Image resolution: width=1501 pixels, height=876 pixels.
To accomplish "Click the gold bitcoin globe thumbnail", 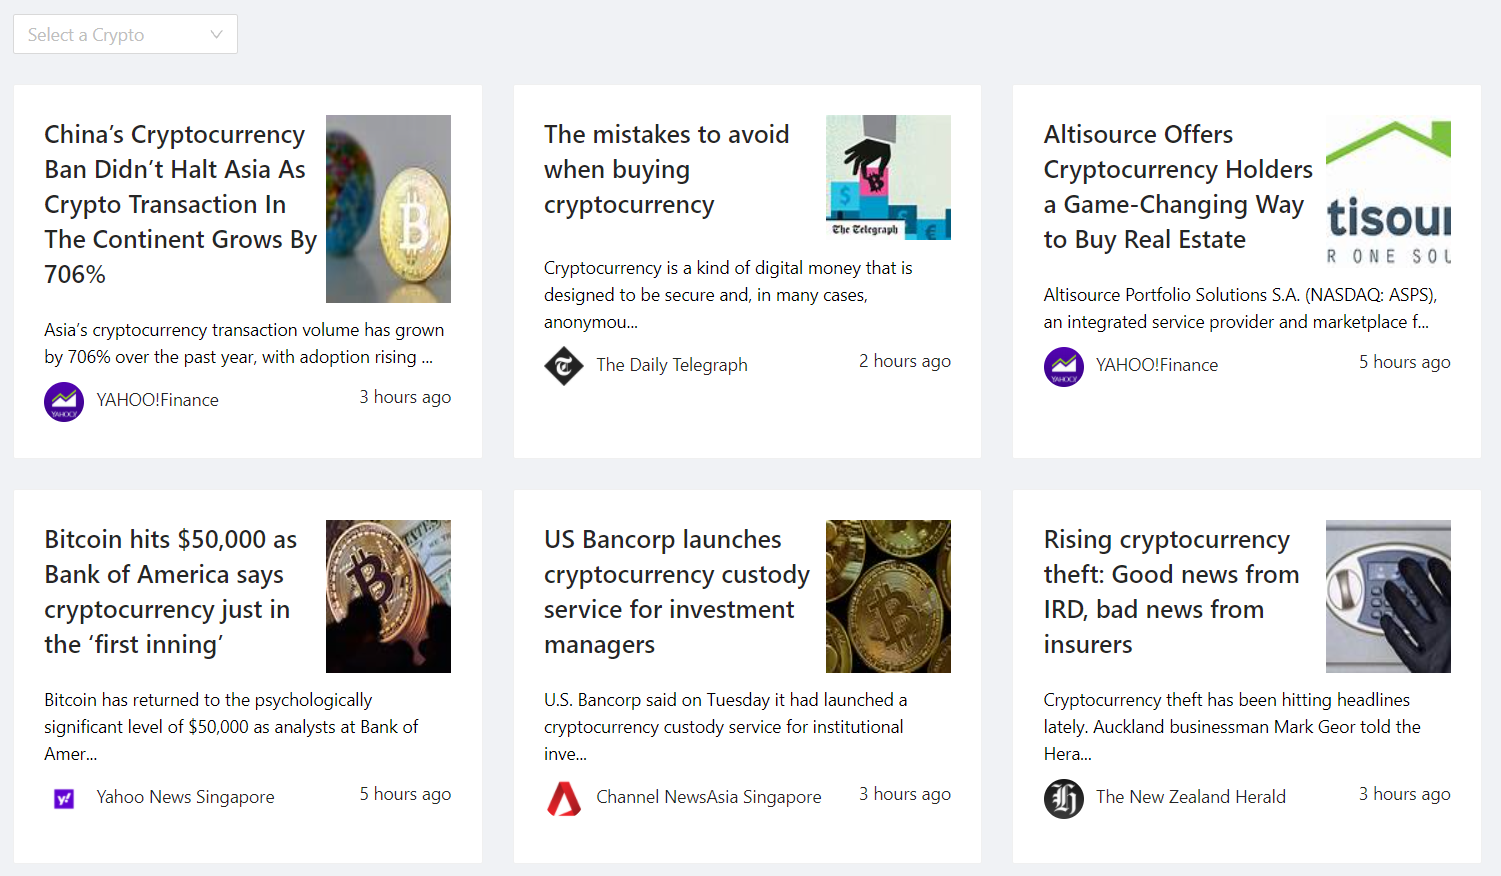I will (388, 209).
